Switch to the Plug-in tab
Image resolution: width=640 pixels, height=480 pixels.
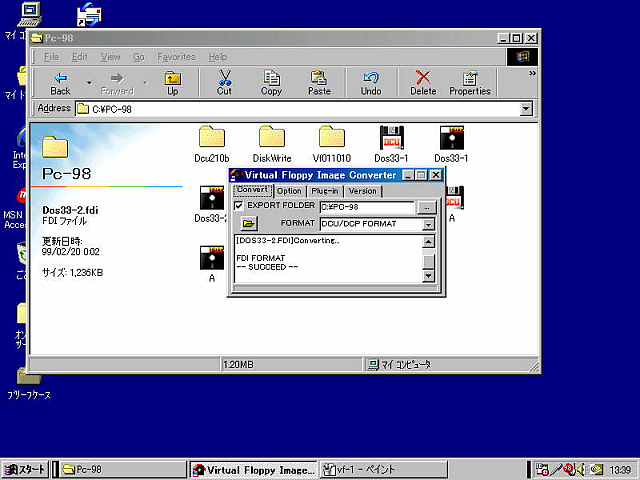coord(325,191)
